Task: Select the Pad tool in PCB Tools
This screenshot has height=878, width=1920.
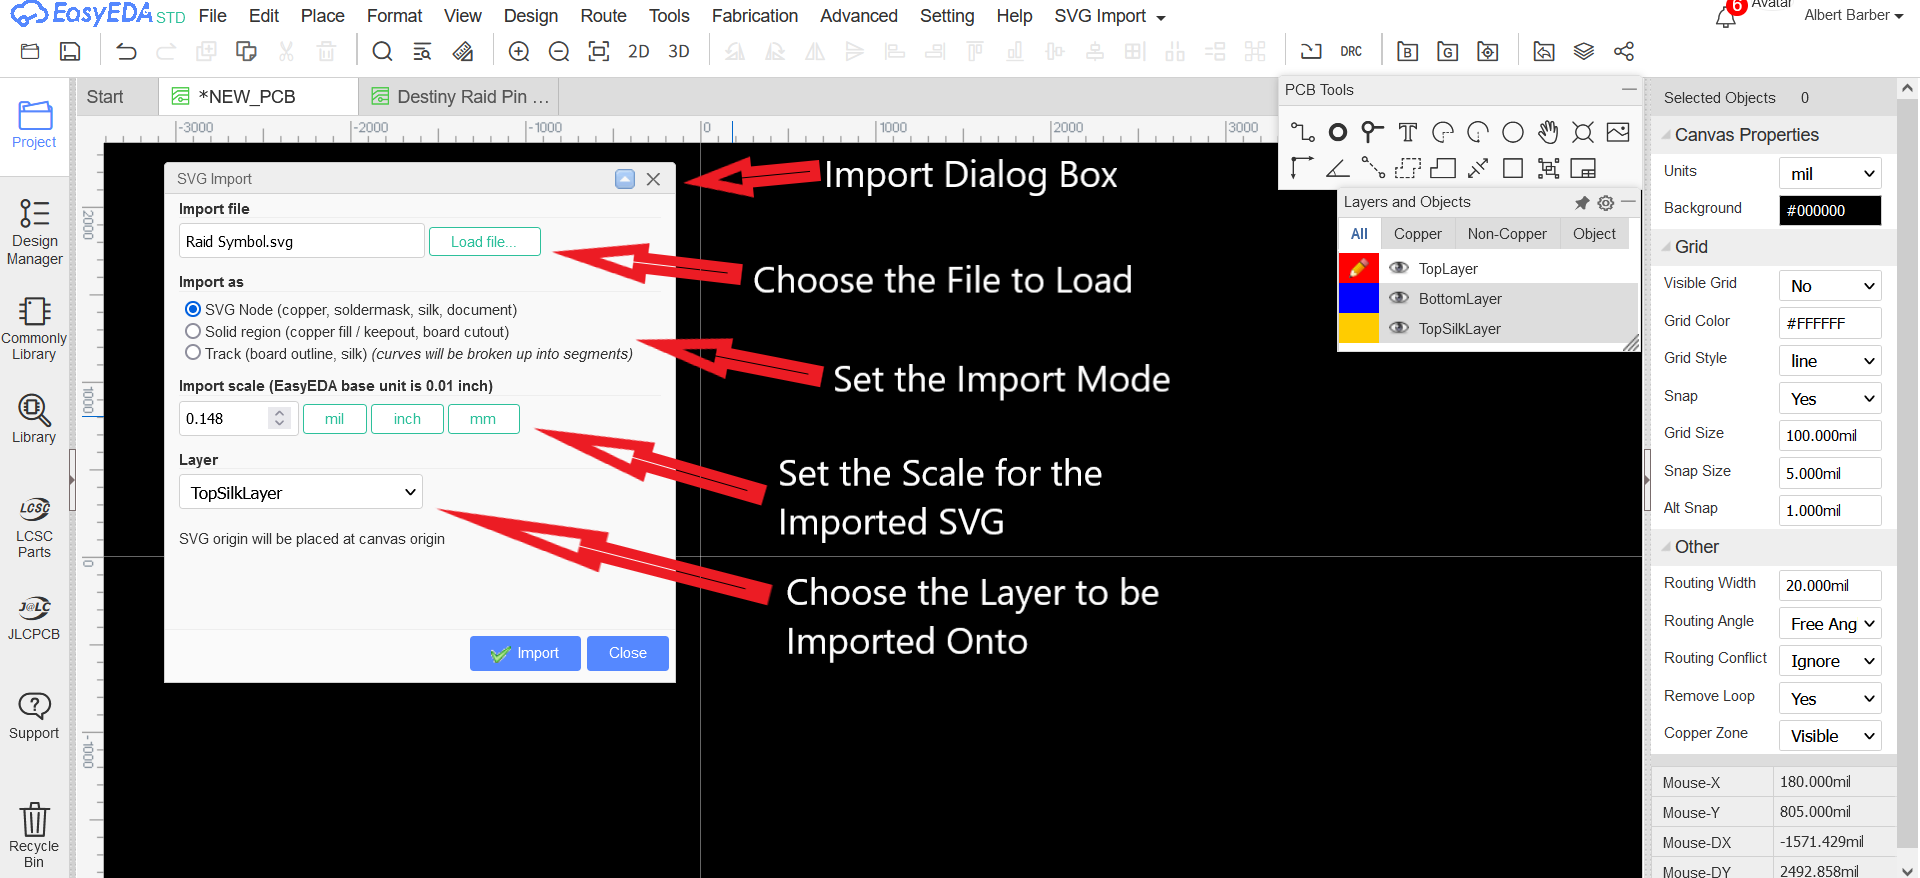Action: point(1337,132)
